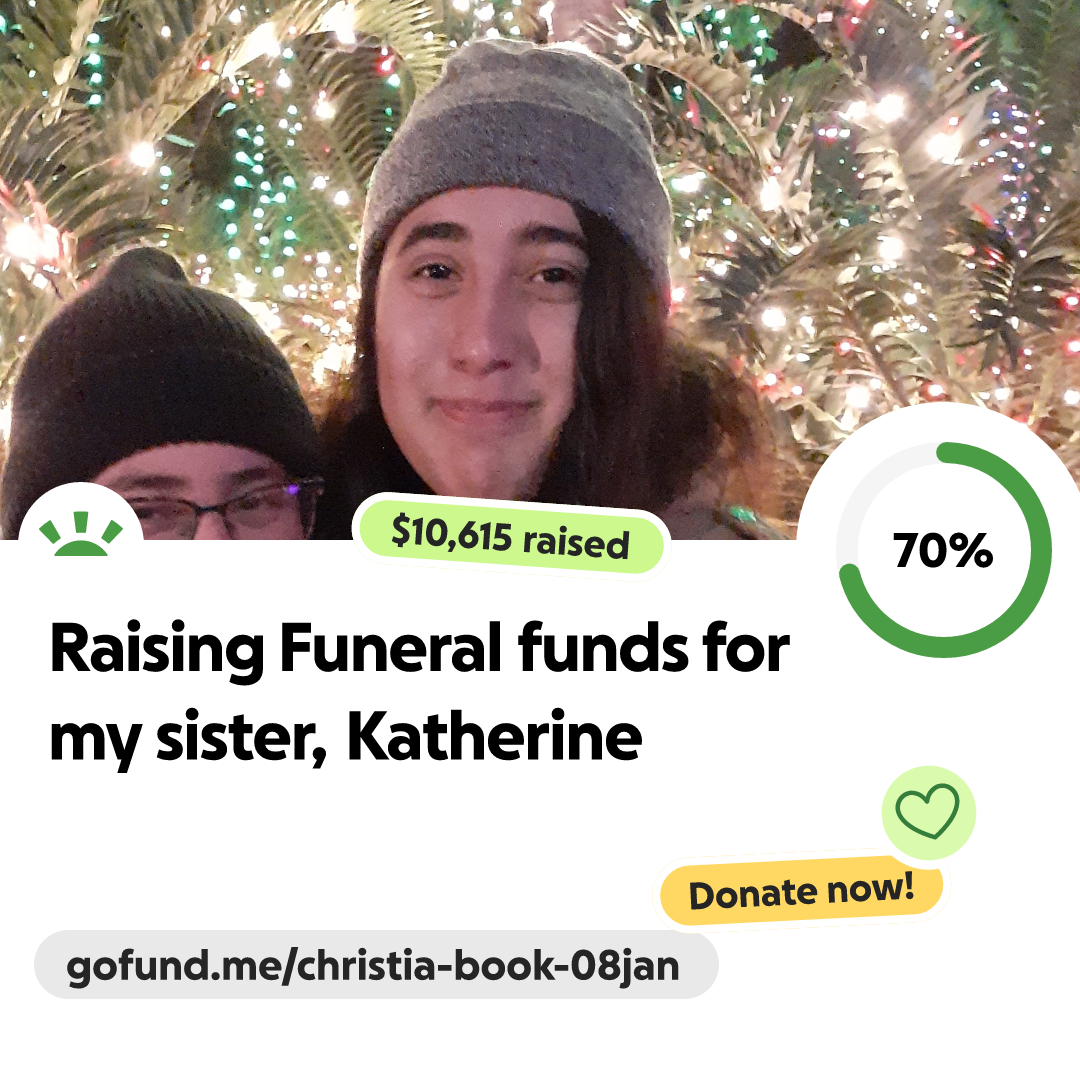
Task: Open the gofund.me/christia-book-08jan link
Action: click(x=375, y=964)
